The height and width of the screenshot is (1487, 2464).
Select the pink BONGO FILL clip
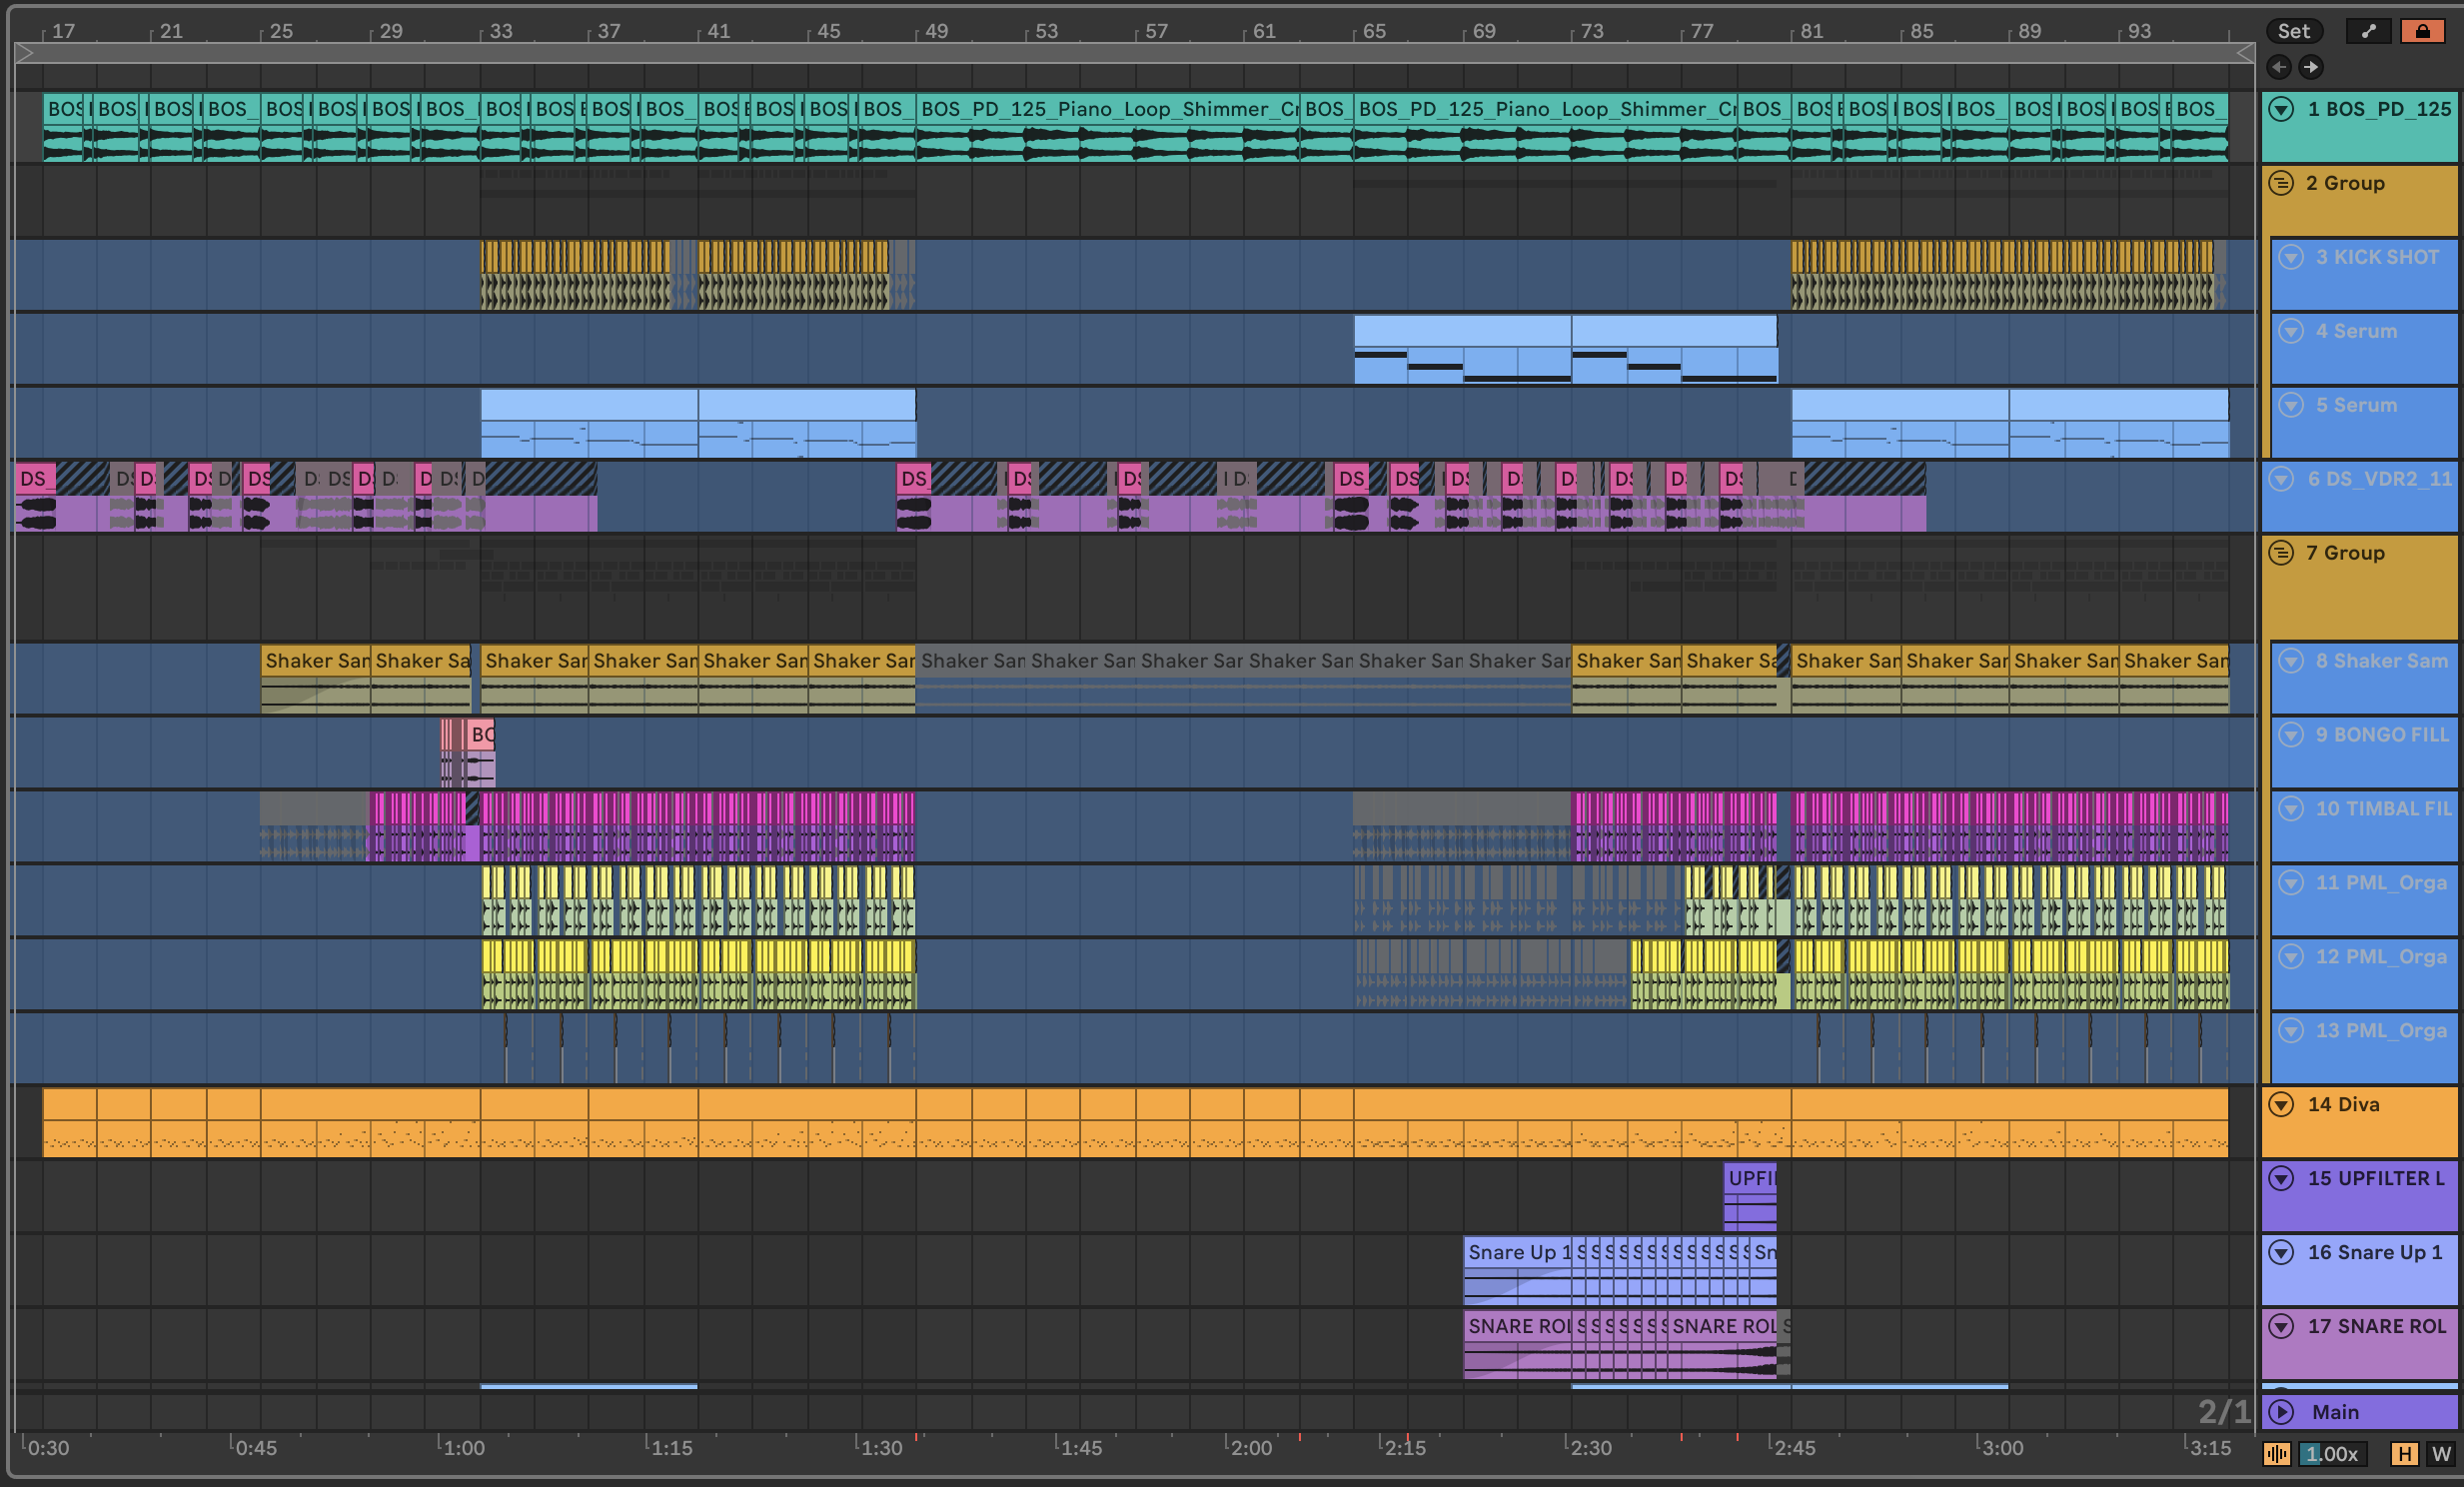[481, 735]
